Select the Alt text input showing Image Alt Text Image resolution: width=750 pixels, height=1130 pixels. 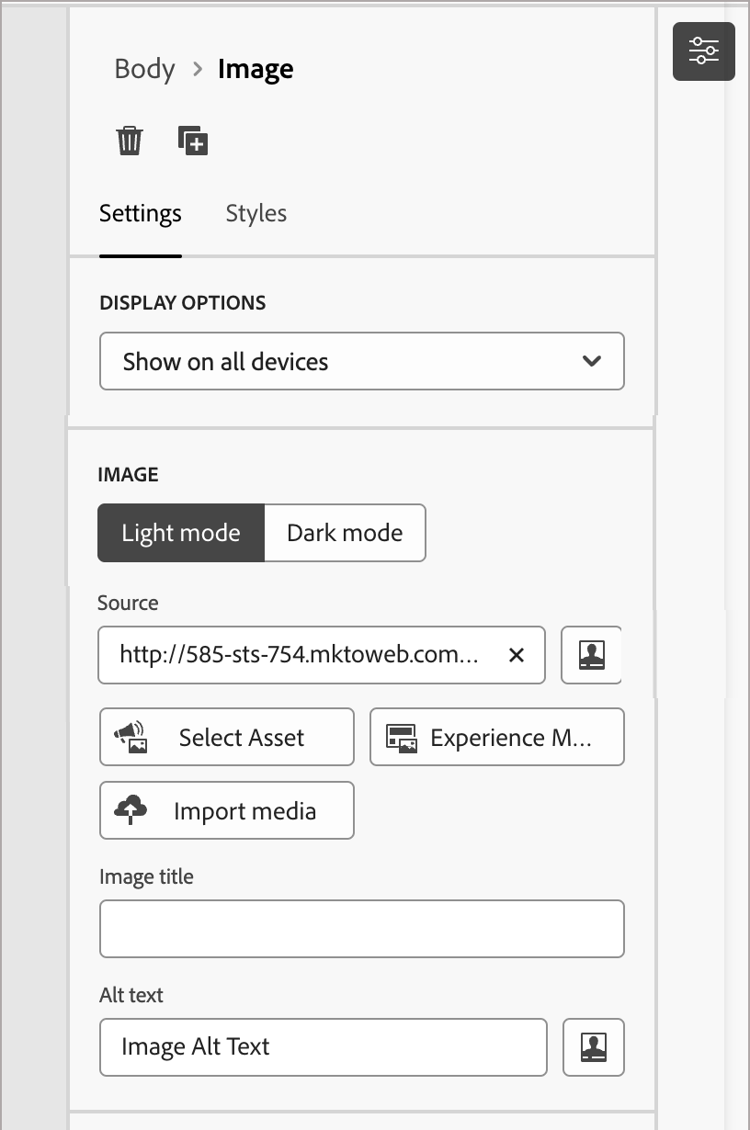tap(322, 1047)
